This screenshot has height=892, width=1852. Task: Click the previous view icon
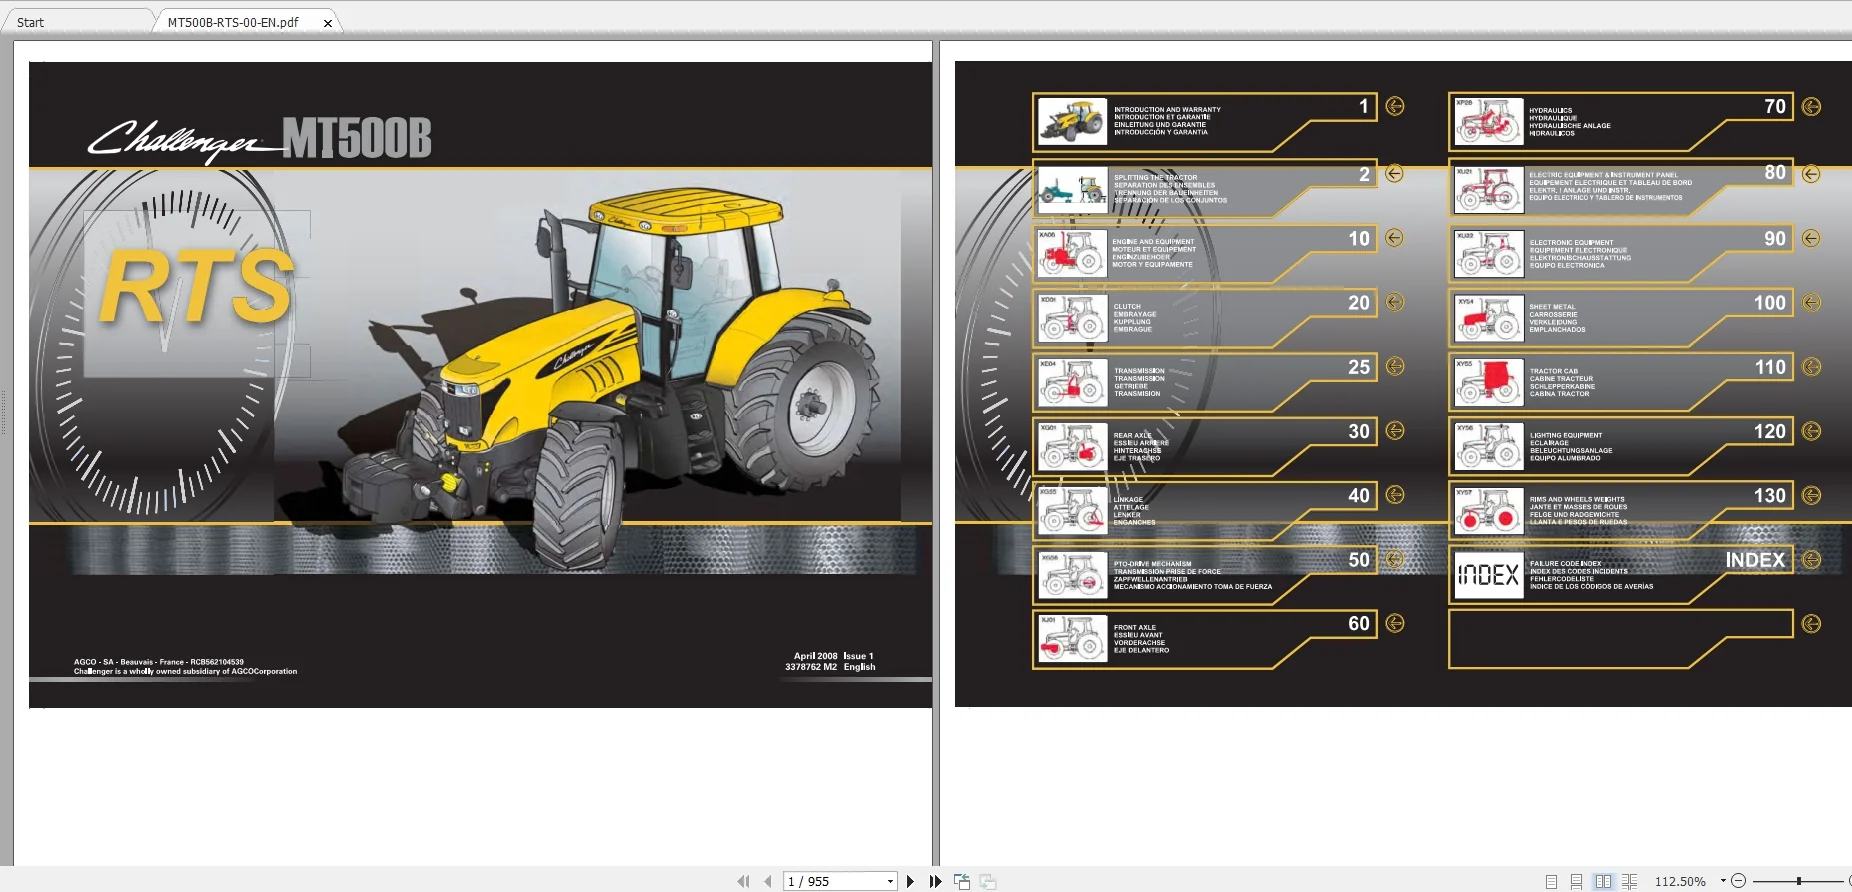(x=962, y=881)
